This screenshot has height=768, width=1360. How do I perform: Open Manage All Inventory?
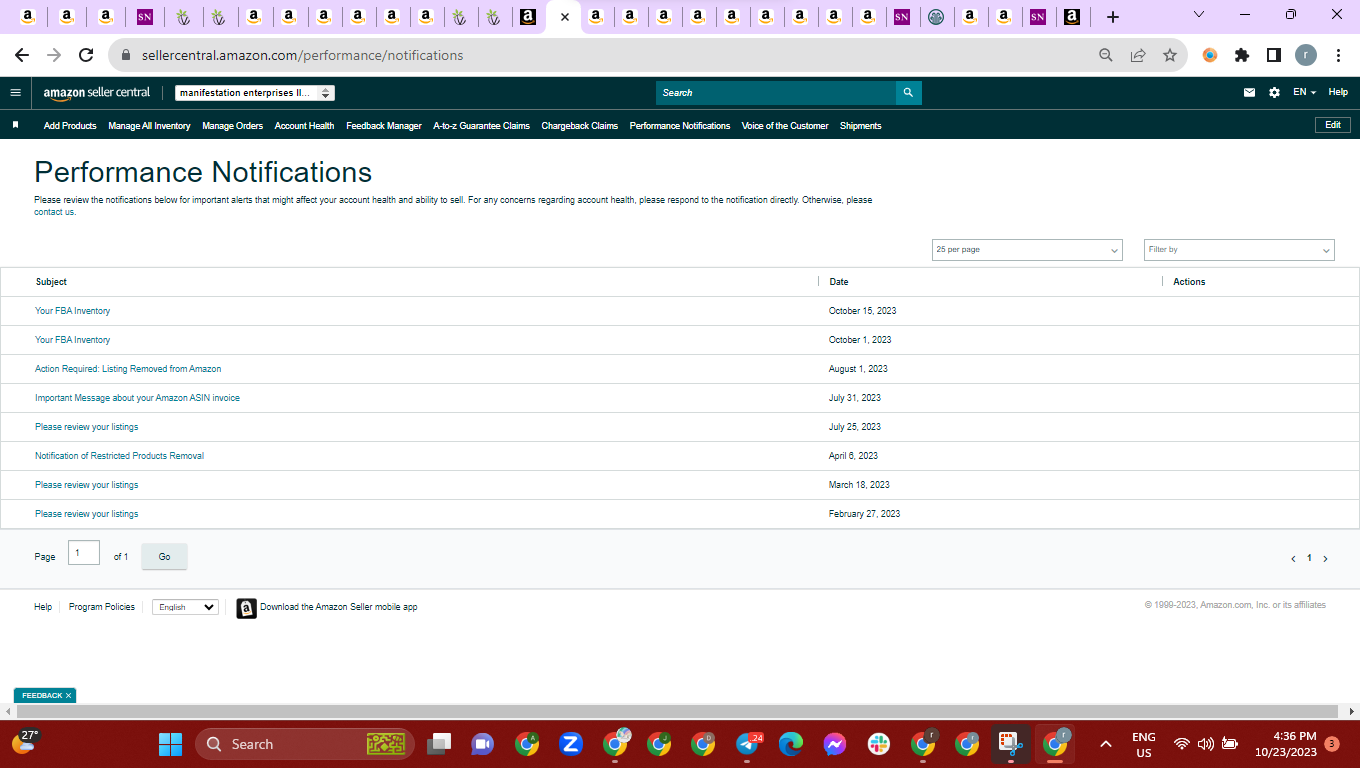(x=149, y=126)
